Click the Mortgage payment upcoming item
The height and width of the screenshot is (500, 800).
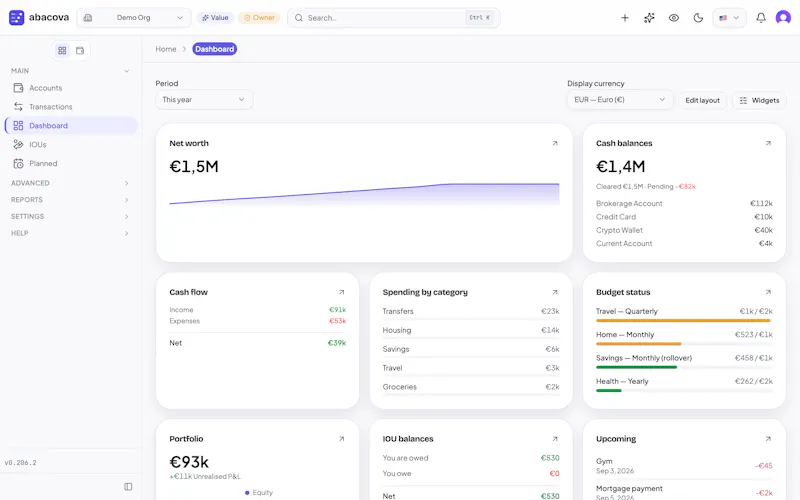[x=684, y=492]
